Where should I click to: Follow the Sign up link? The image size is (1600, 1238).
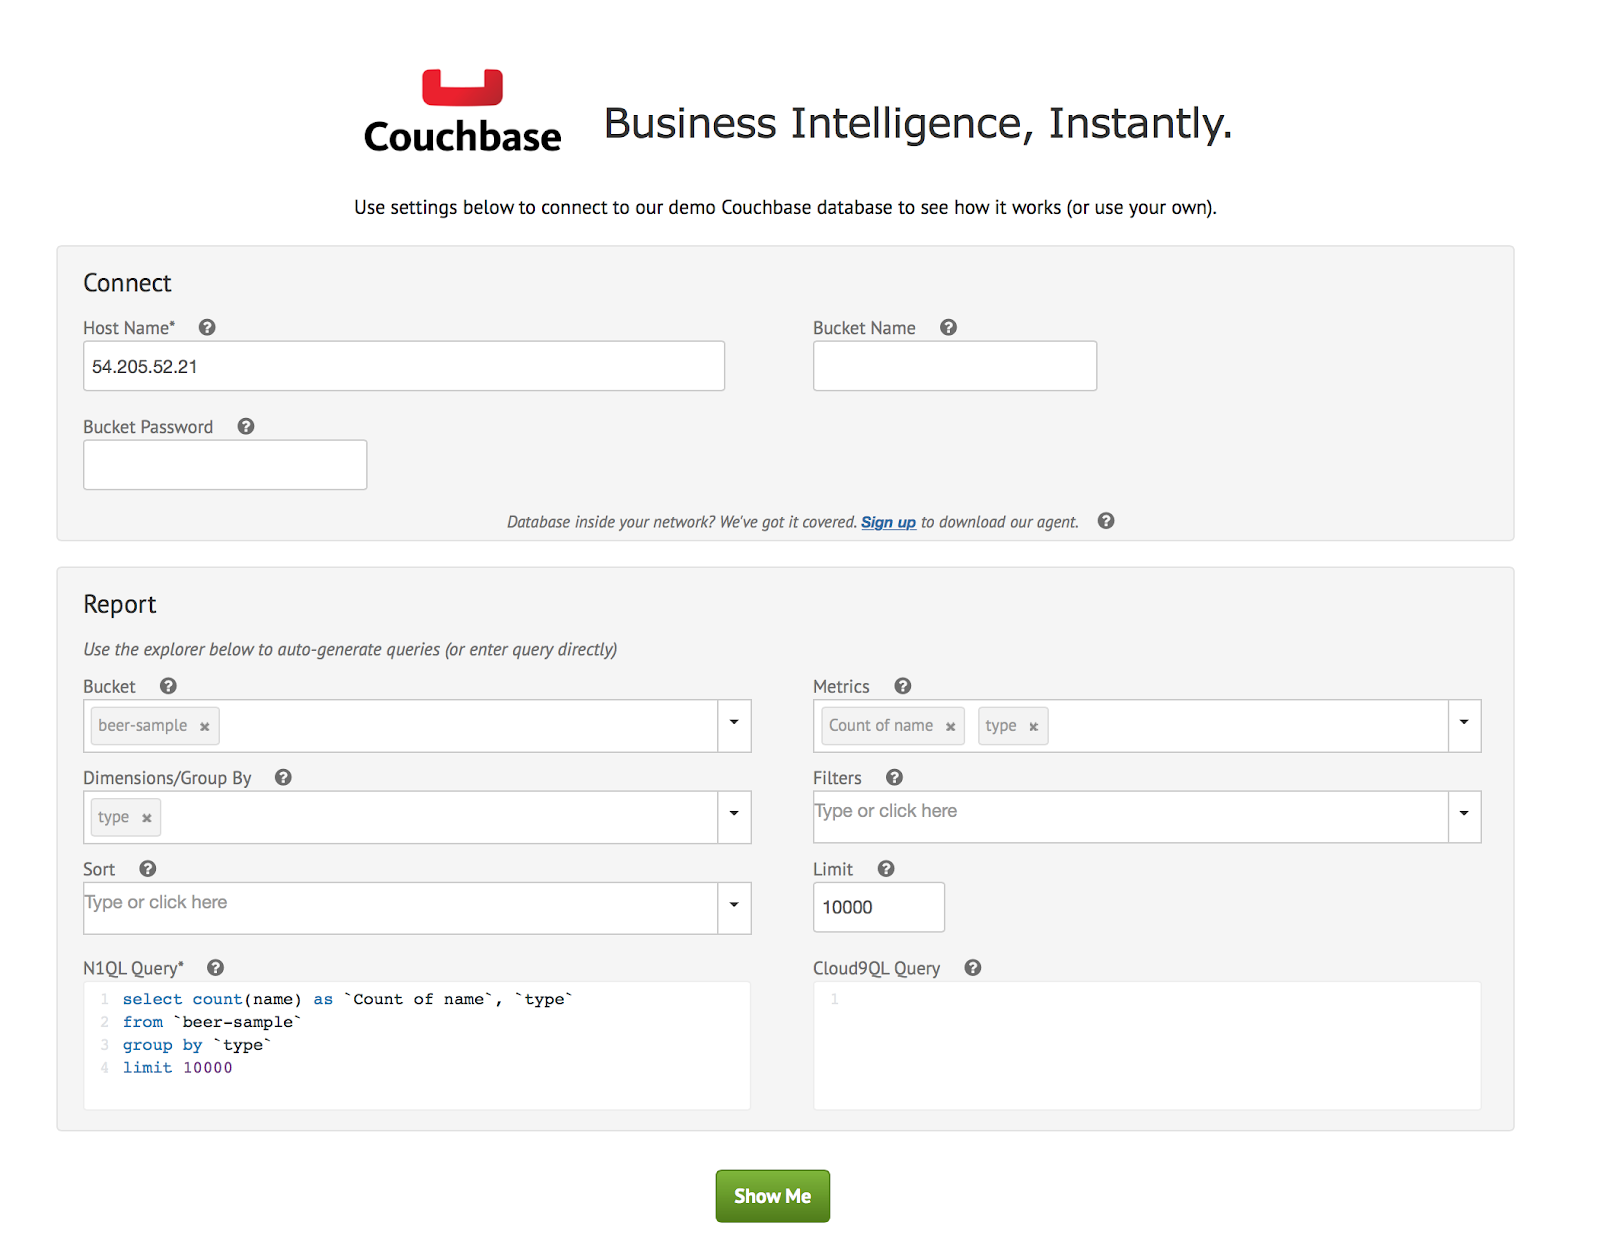tap(888, 522)
